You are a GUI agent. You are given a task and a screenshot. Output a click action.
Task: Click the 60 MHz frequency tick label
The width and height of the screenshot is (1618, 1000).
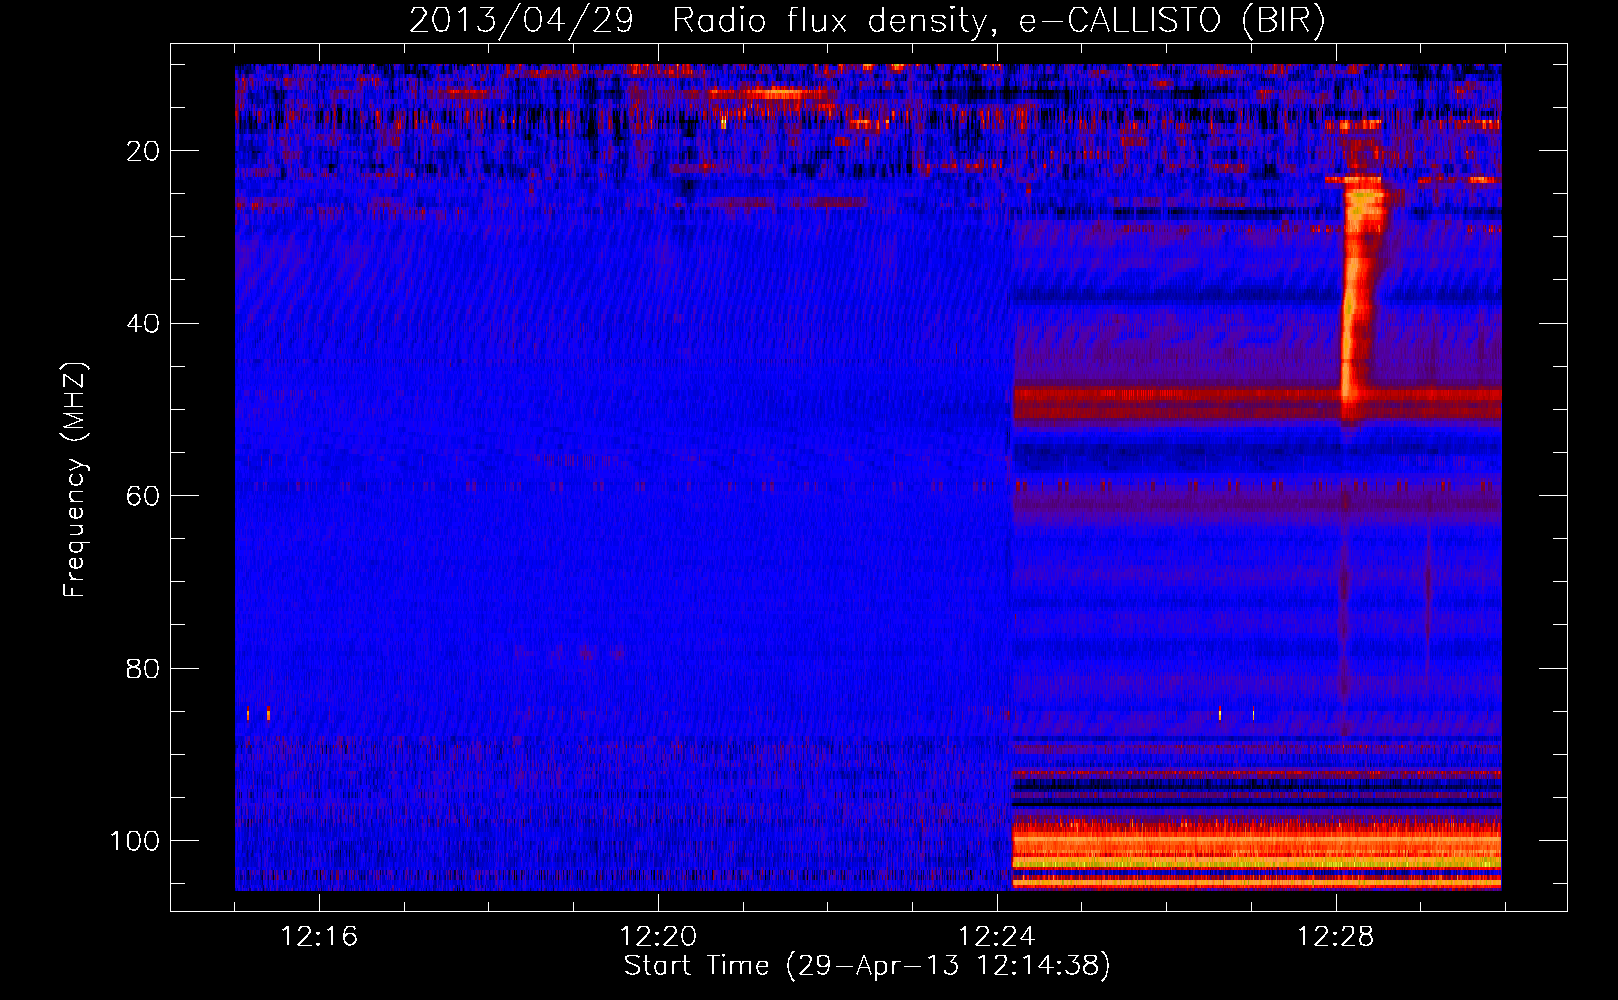(x=144, y=497)
